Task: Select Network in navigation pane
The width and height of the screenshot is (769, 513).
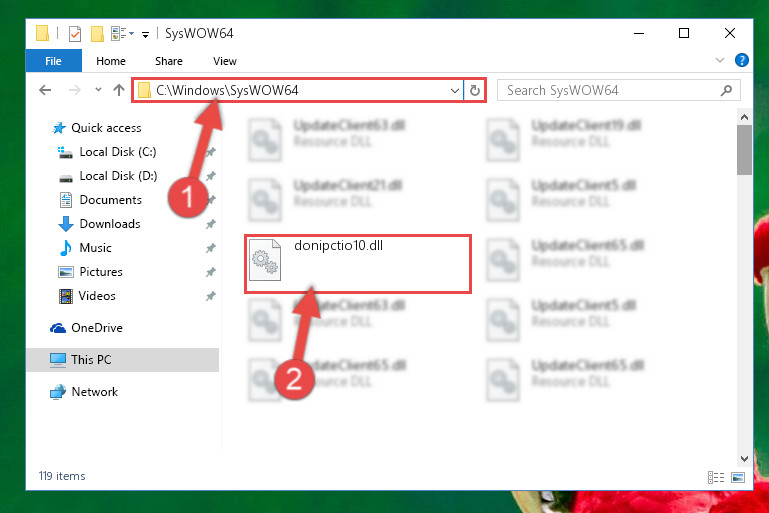Action: pos(95,392)
